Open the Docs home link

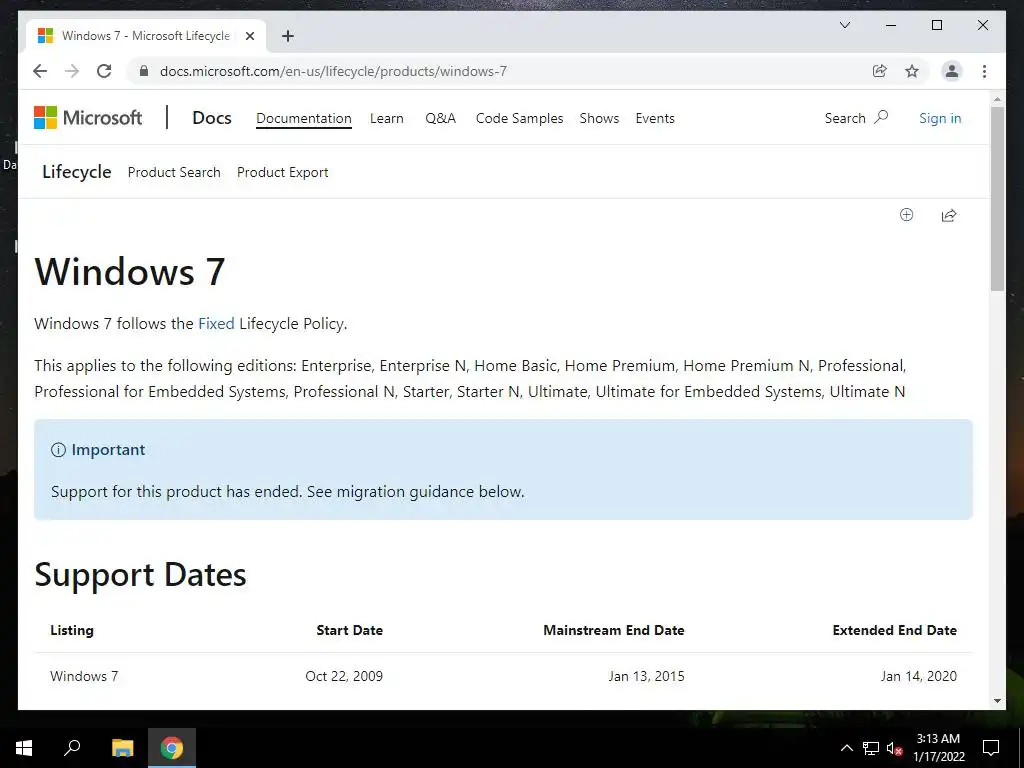[212, 118]
